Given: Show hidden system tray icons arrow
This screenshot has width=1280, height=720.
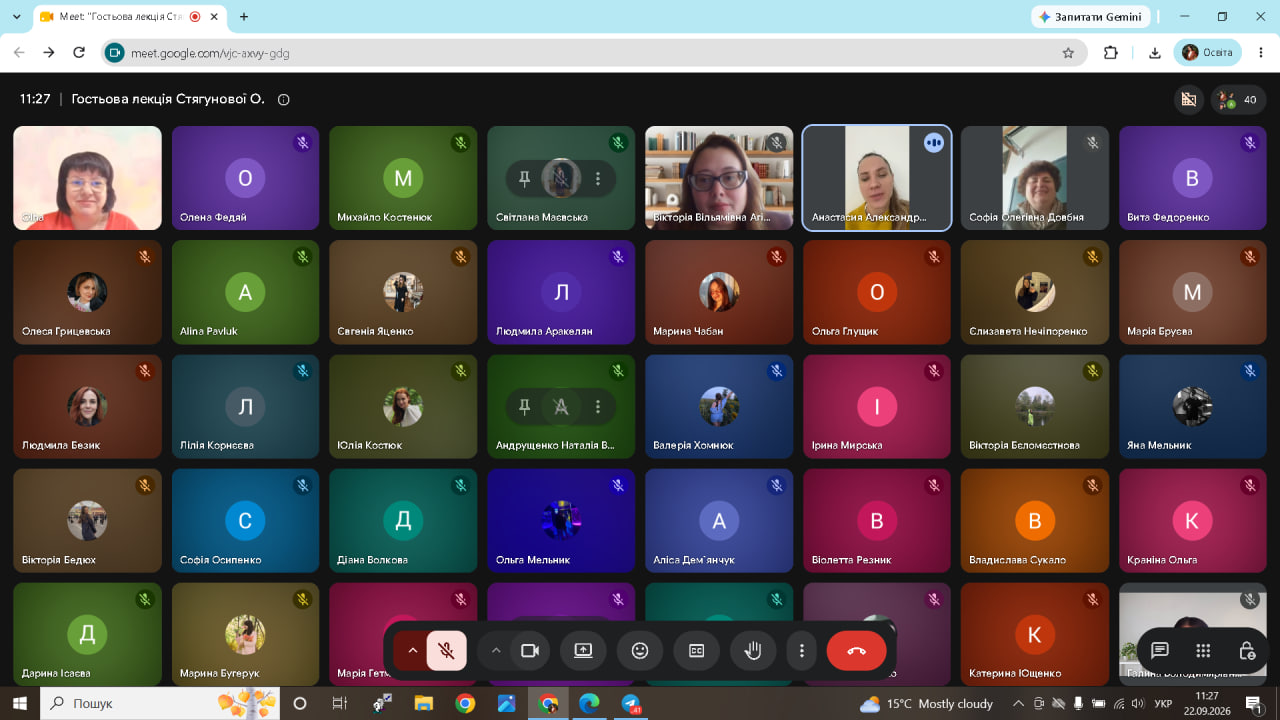Looking at the screenshot, I should (x=1018, y=704).
